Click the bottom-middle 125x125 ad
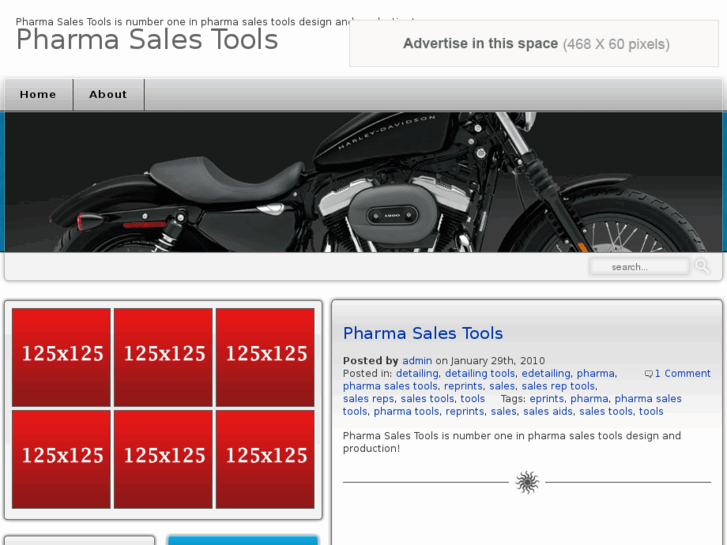 [x=163, y=459]
